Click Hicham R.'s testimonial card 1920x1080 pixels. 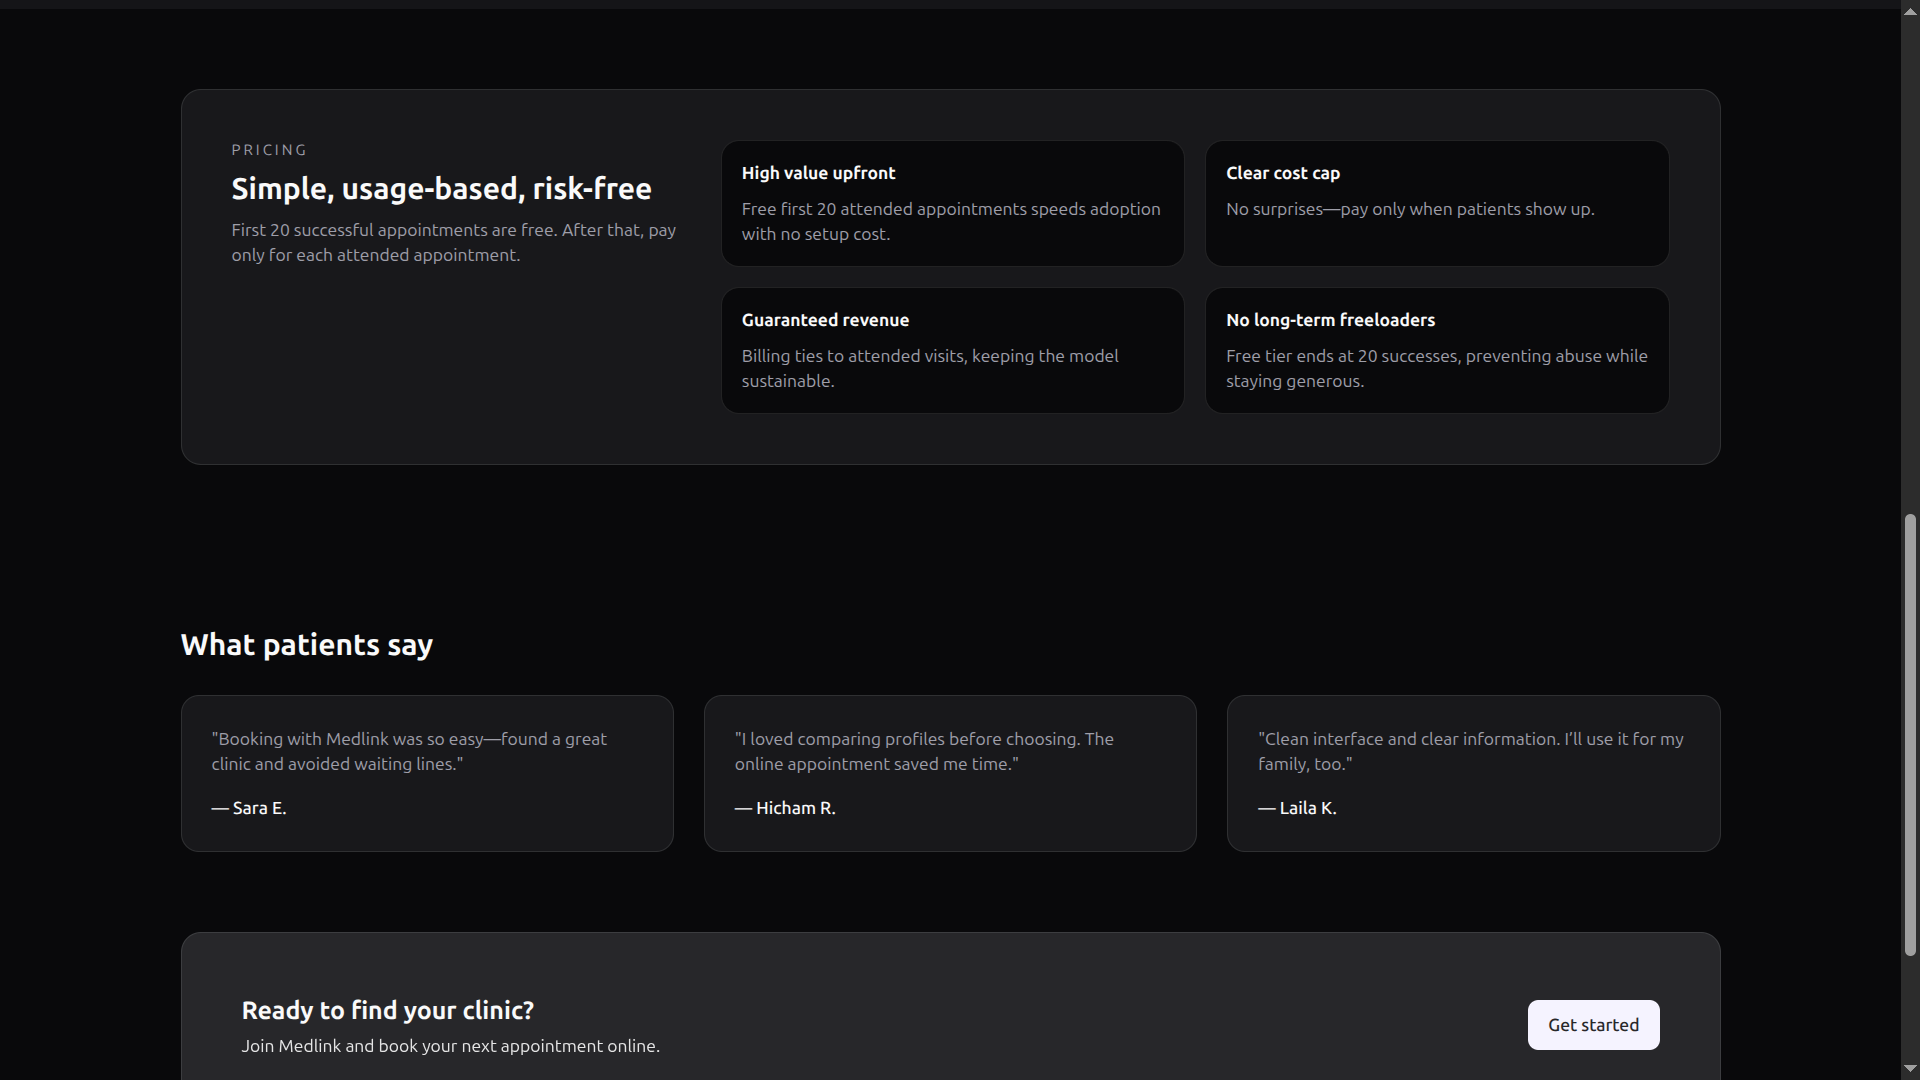point(950,773)
